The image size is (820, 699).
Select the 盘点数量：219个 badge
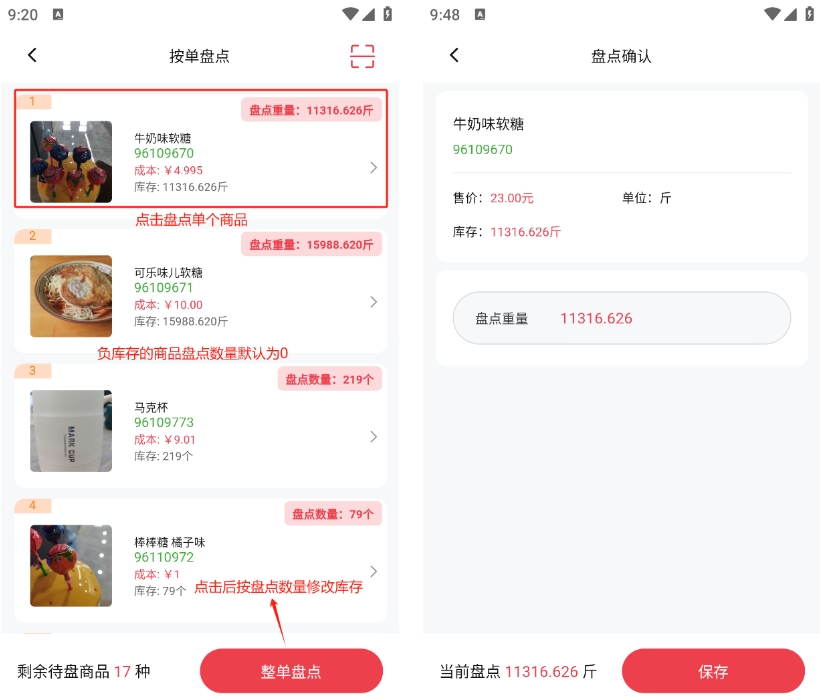click(x=329, y=379)
